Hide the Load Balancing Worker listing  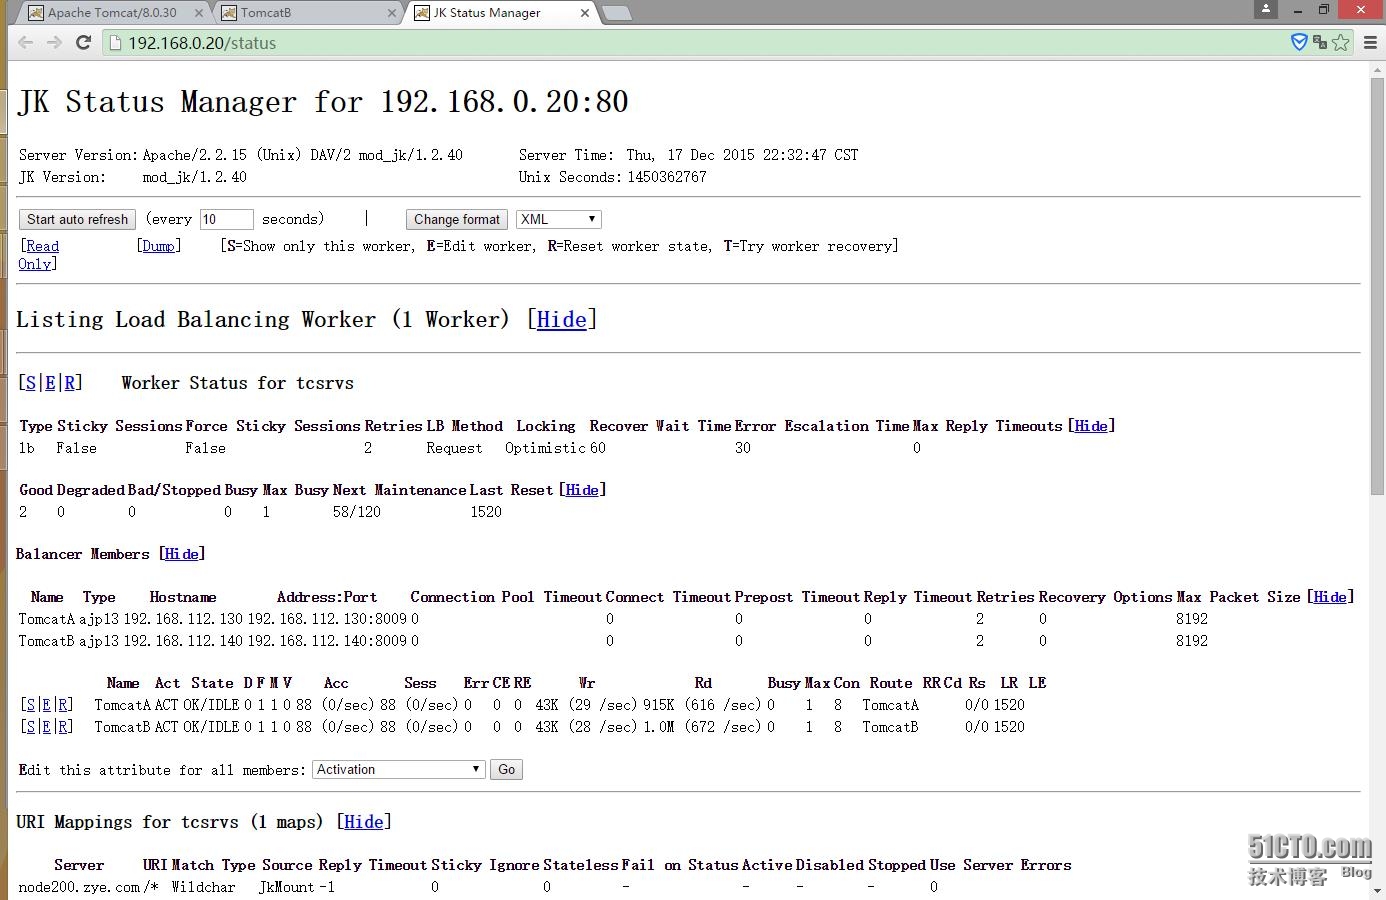(562, 320)
